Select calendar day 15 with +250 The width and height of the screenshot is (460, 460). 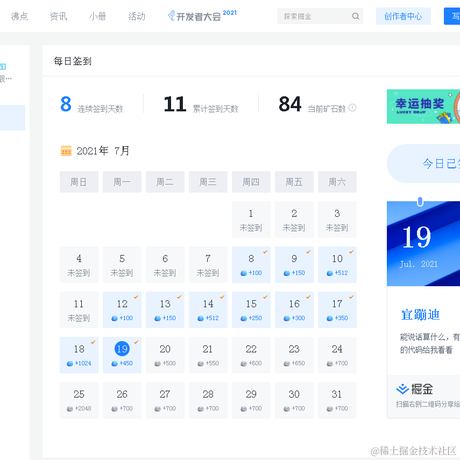[251, 310]
